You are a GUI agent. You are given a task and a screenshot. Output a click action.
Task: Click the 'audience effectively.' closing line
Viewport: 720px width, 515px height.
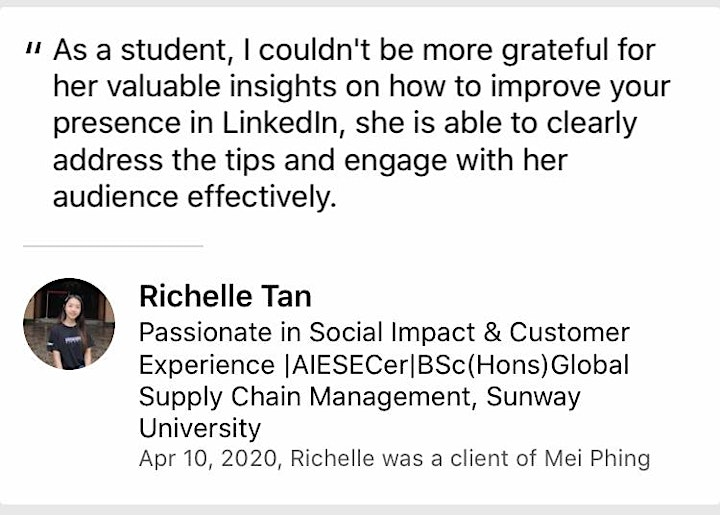(x=195, y=197)
